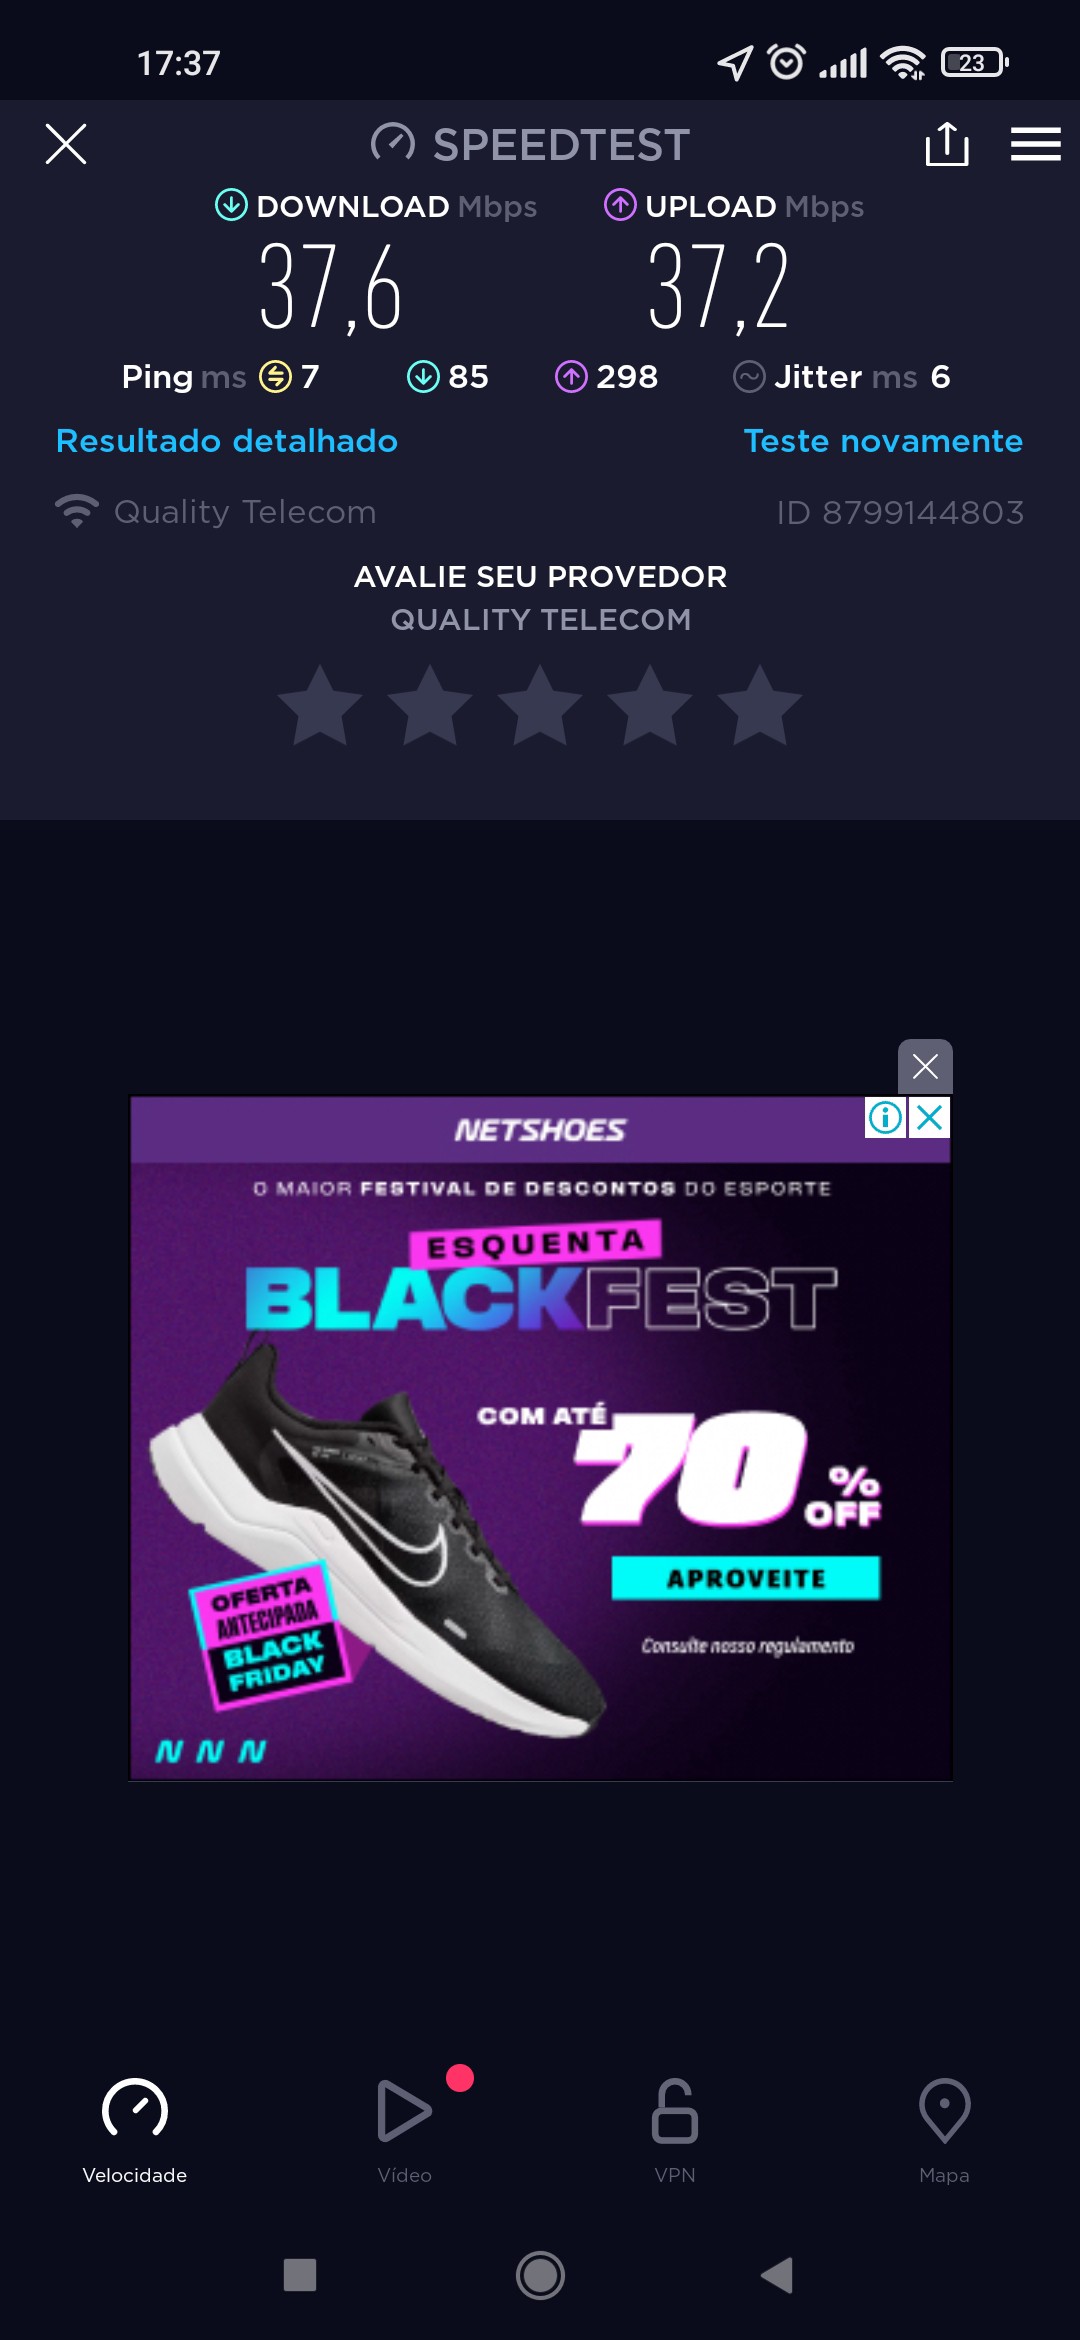Click the ad info icon
The width and height of the screenshot is (1080, 2340).
pyautogui.click(x=885, y=1117)
